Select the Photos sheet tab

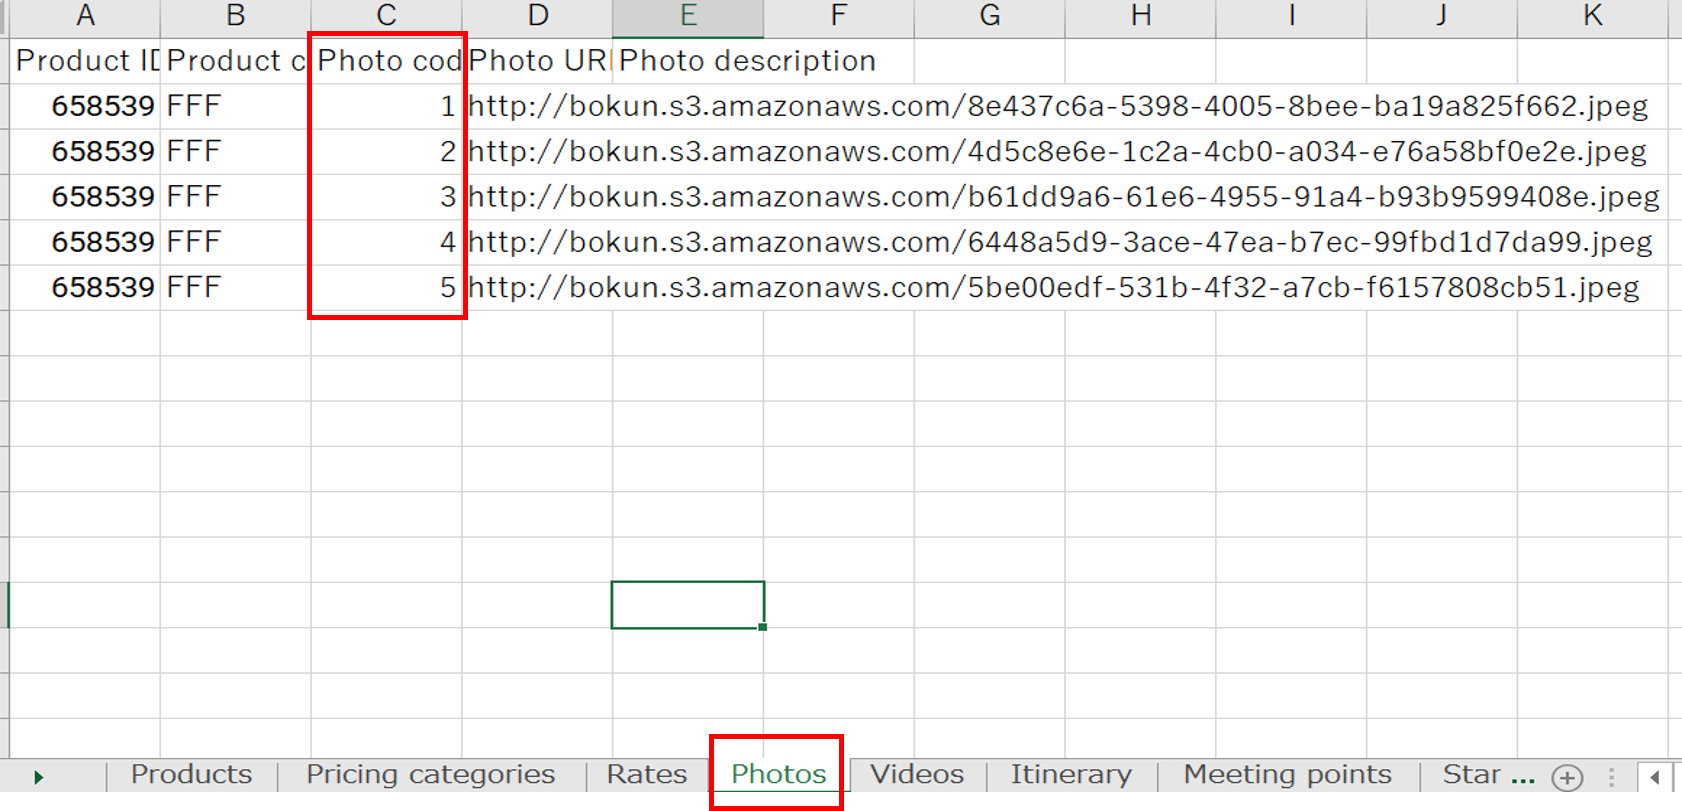(x=778, y=775)
